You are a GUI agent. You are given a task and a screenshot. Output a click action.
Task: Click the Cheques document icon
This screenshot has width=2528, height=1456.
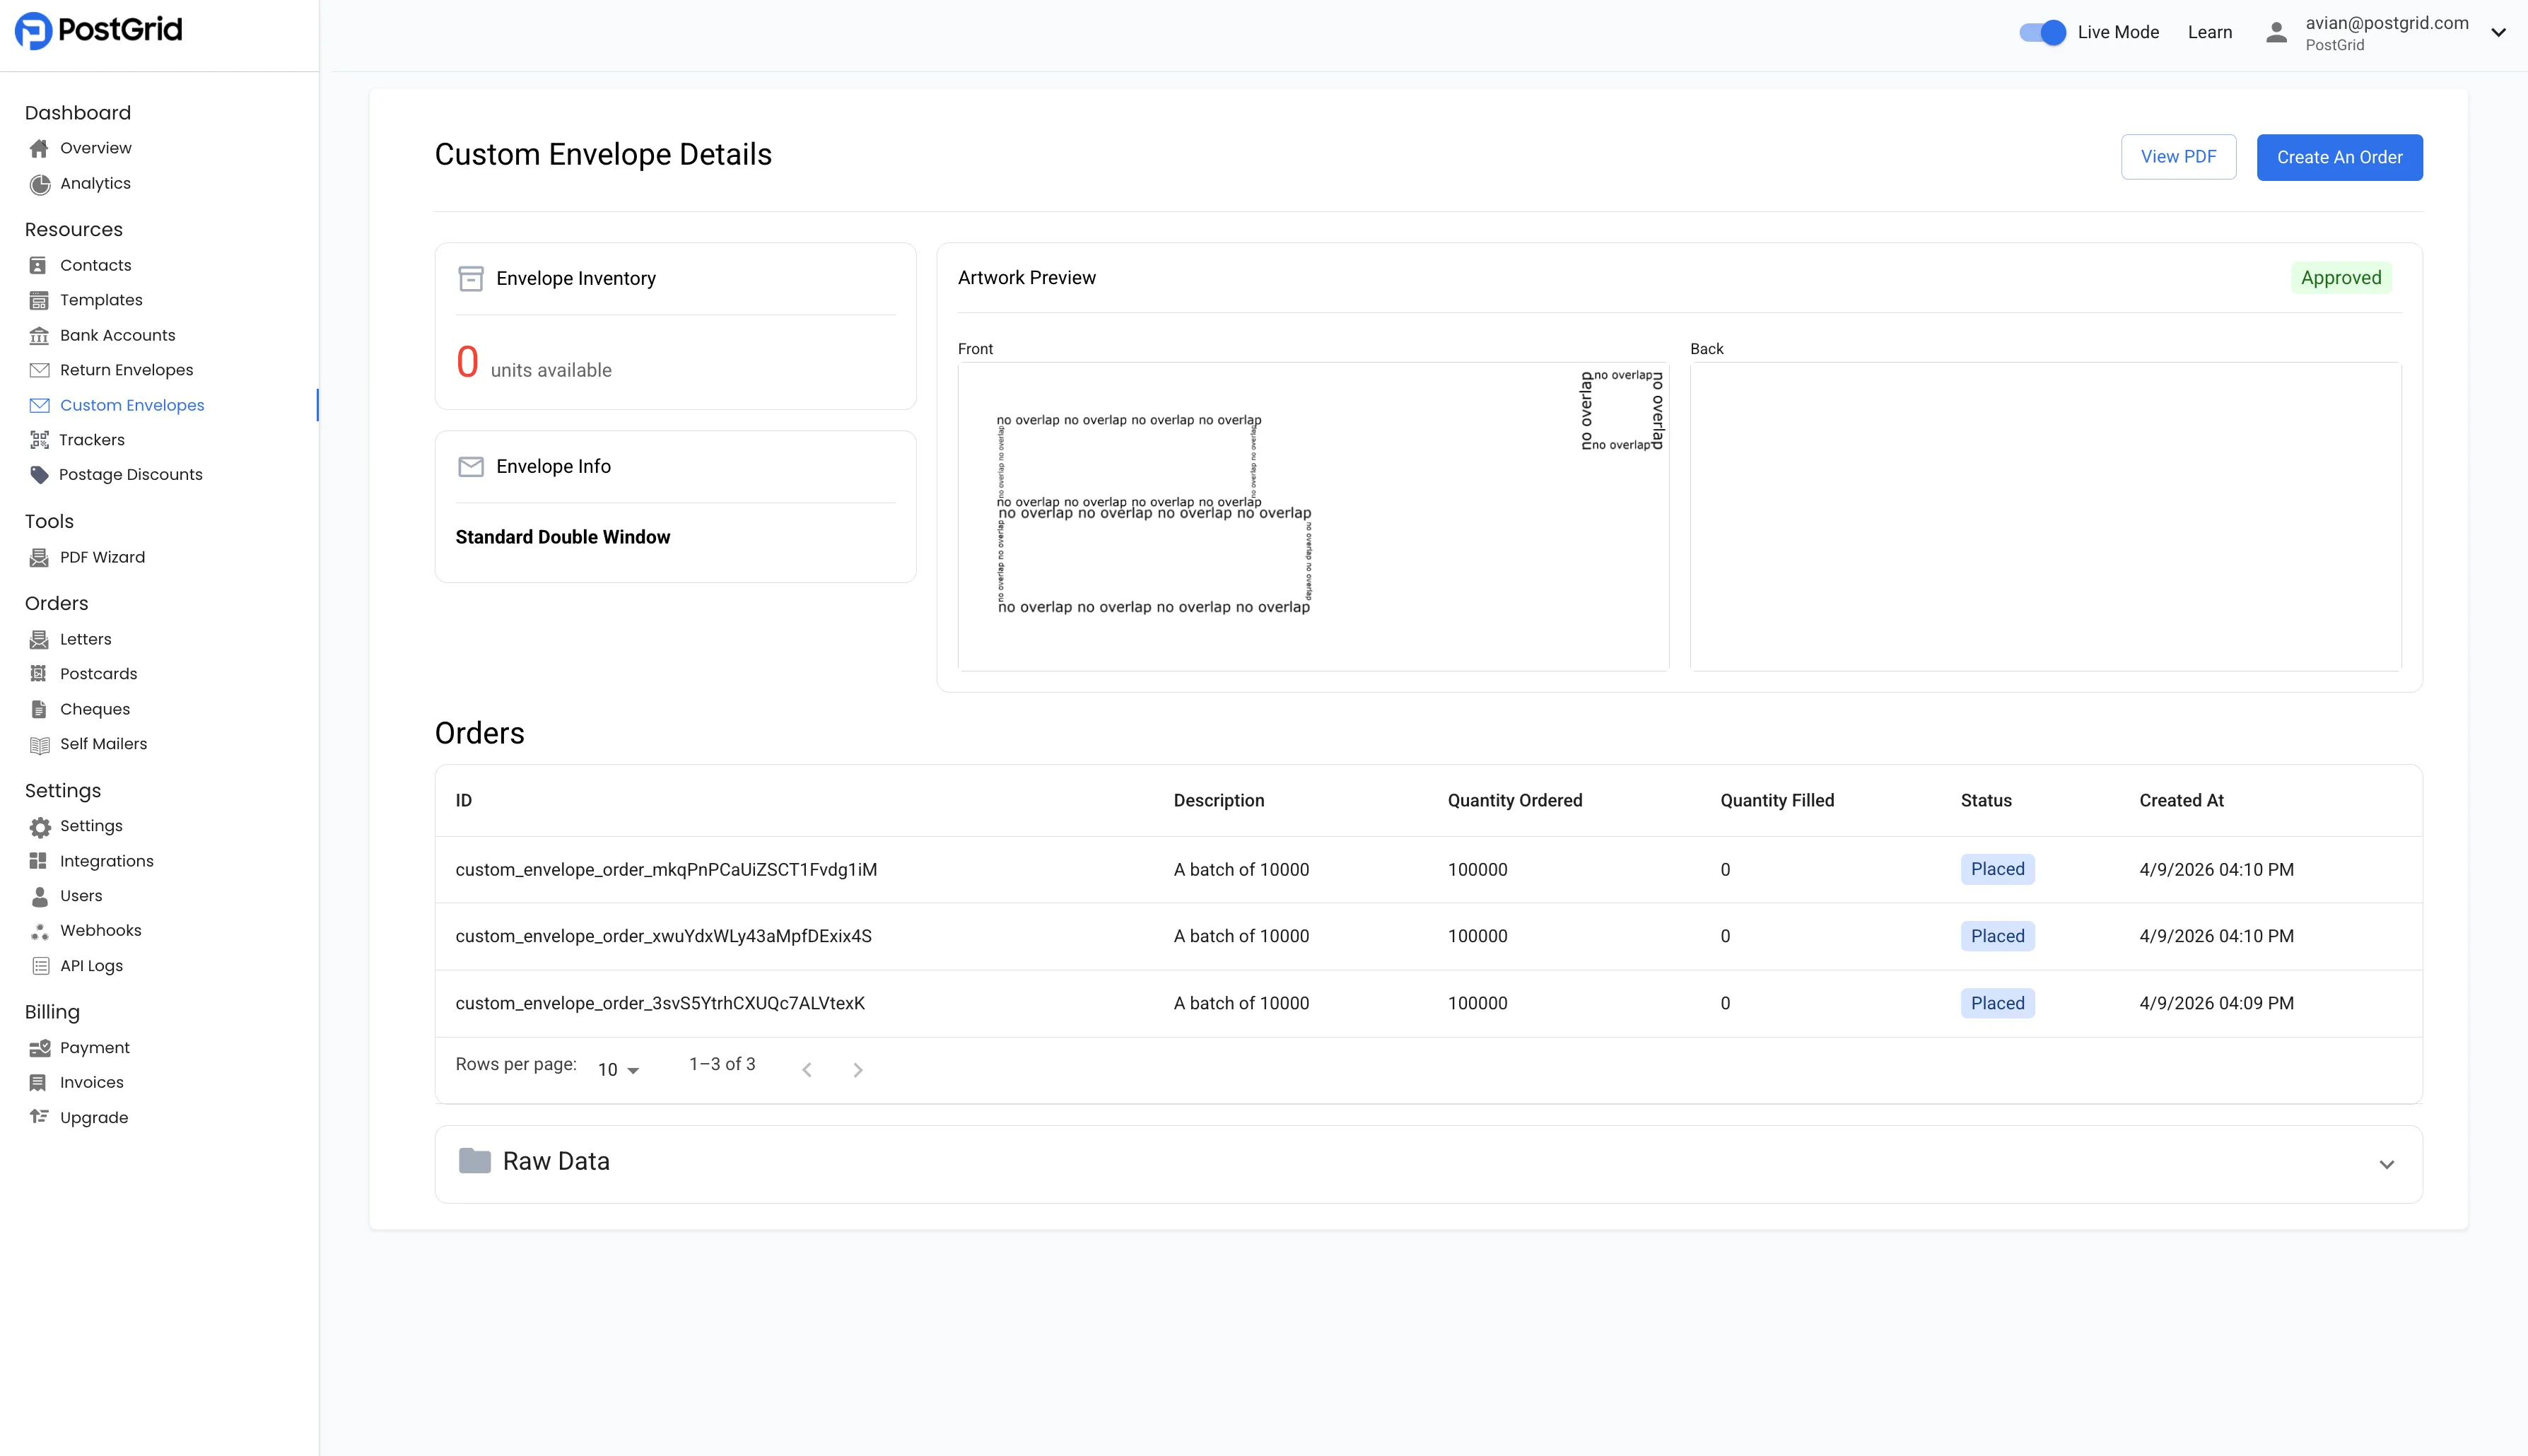tap(39, 709)
